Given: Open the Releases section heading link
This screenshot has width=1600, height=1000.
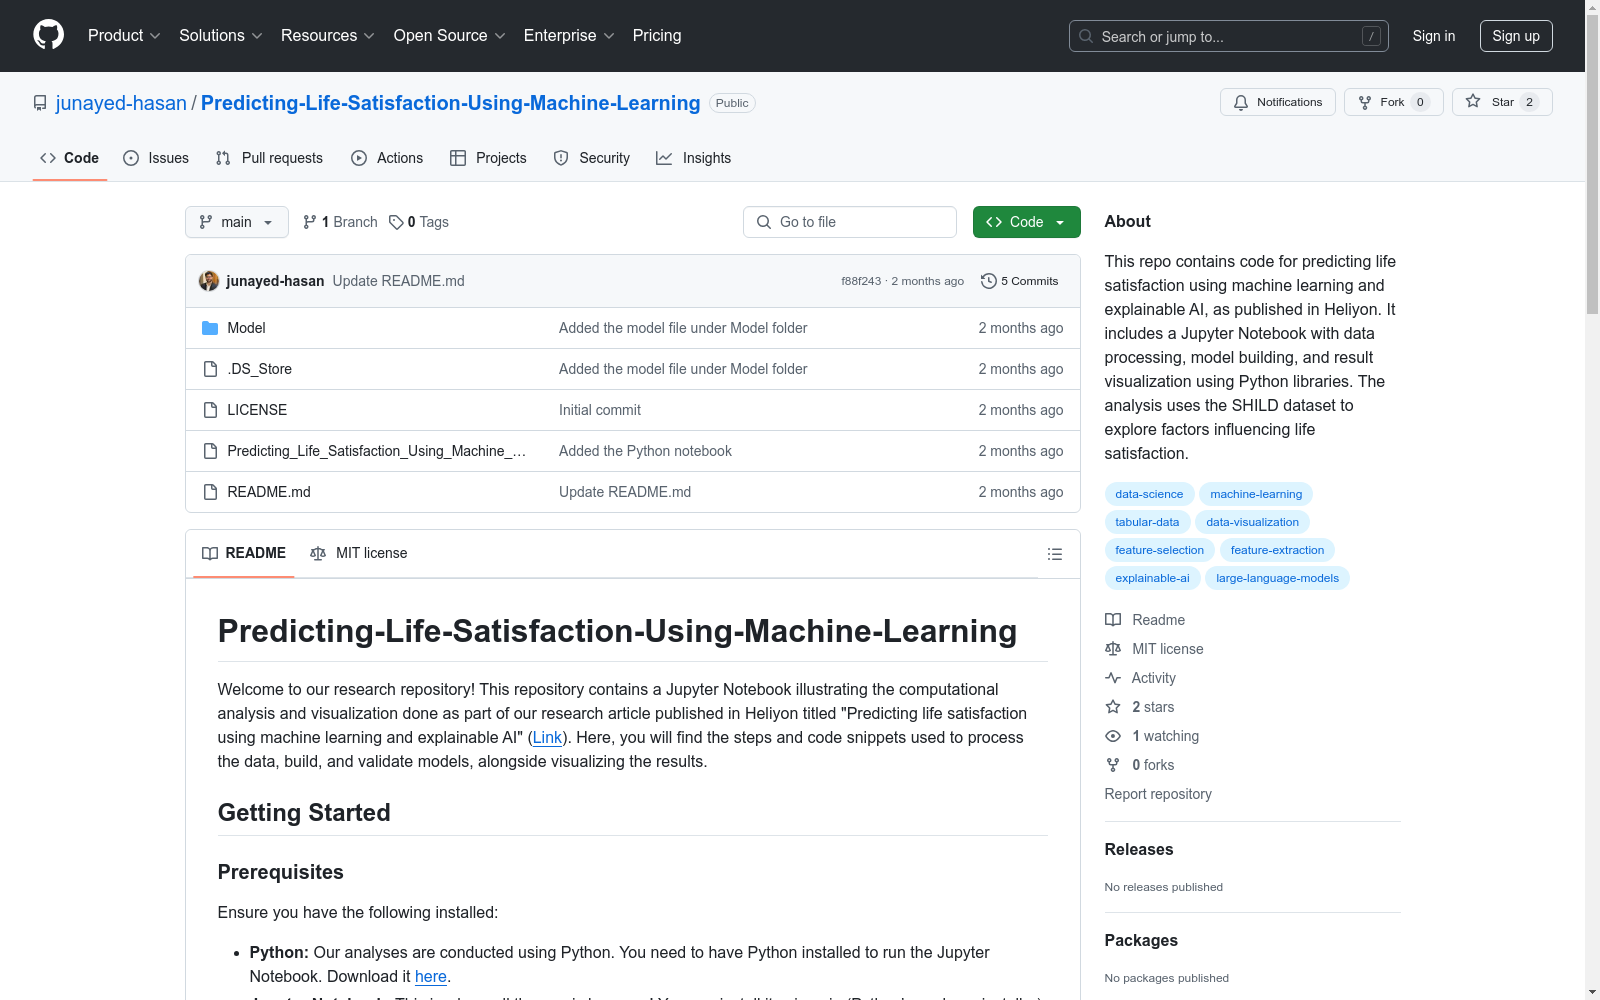Looking at the screenshot, I should click(x=1139, y=849).
